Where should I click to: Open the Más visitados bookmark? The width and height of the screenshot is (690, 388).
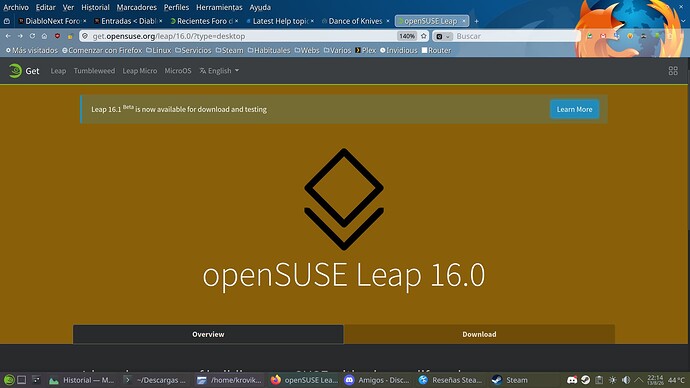pyautogui.click(x=32, y=51)
